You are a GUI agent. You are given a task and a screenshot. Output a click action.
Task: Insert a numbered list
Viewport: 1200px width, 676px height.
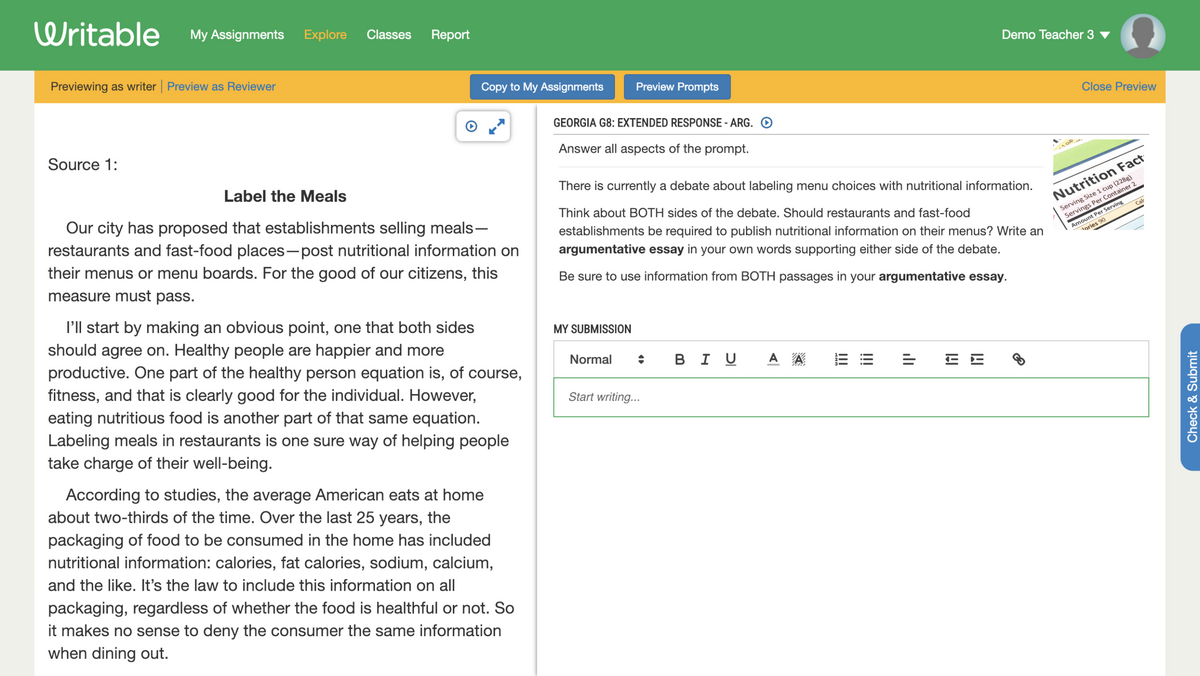tap(841, 359)
